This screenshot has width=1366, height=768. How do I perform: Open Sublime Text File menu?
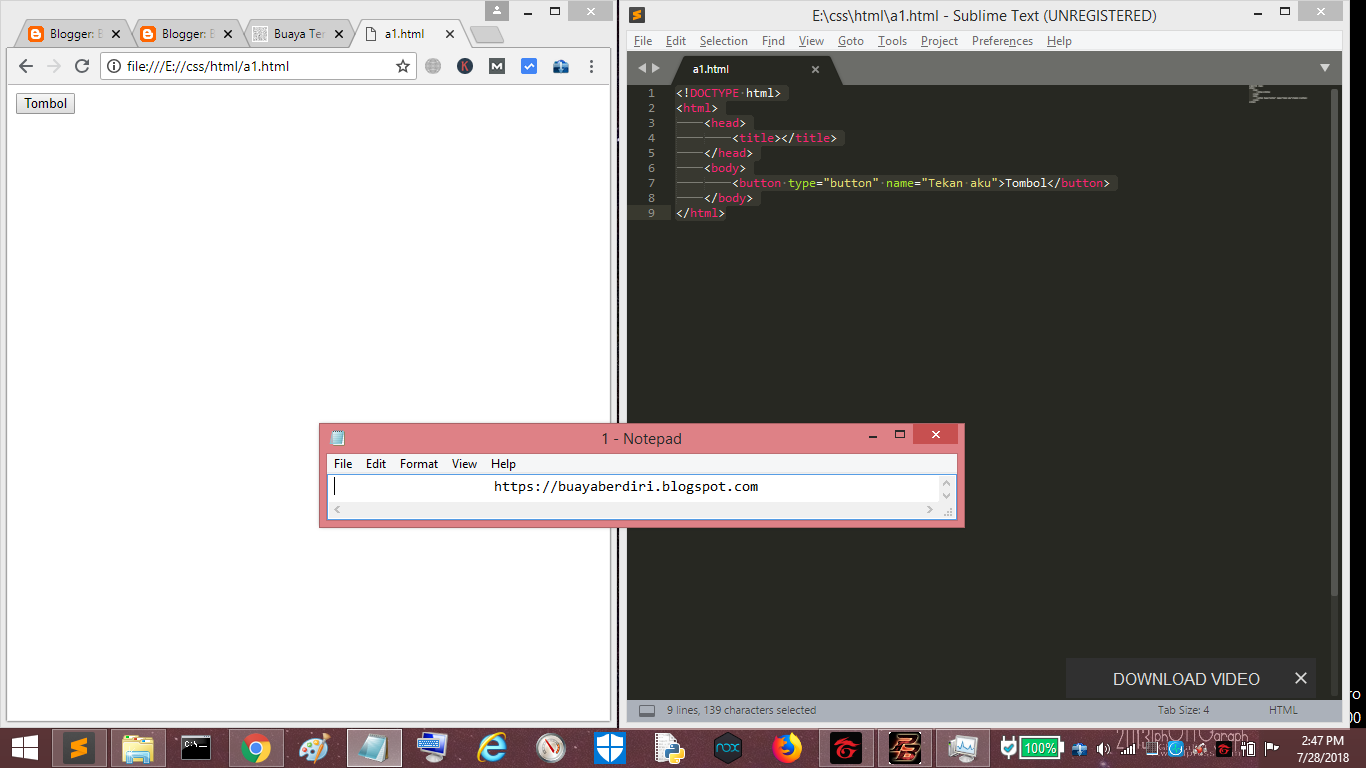(x=643, y=41)
